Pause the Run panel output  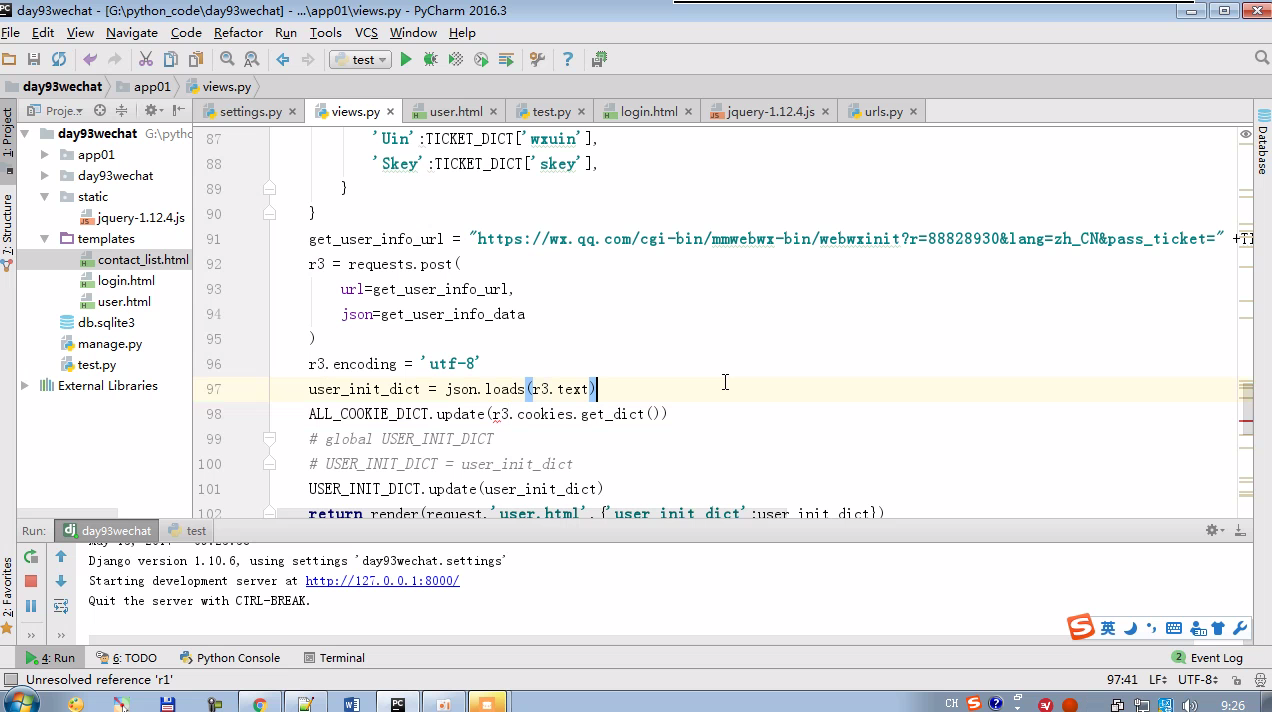[31, 606]
